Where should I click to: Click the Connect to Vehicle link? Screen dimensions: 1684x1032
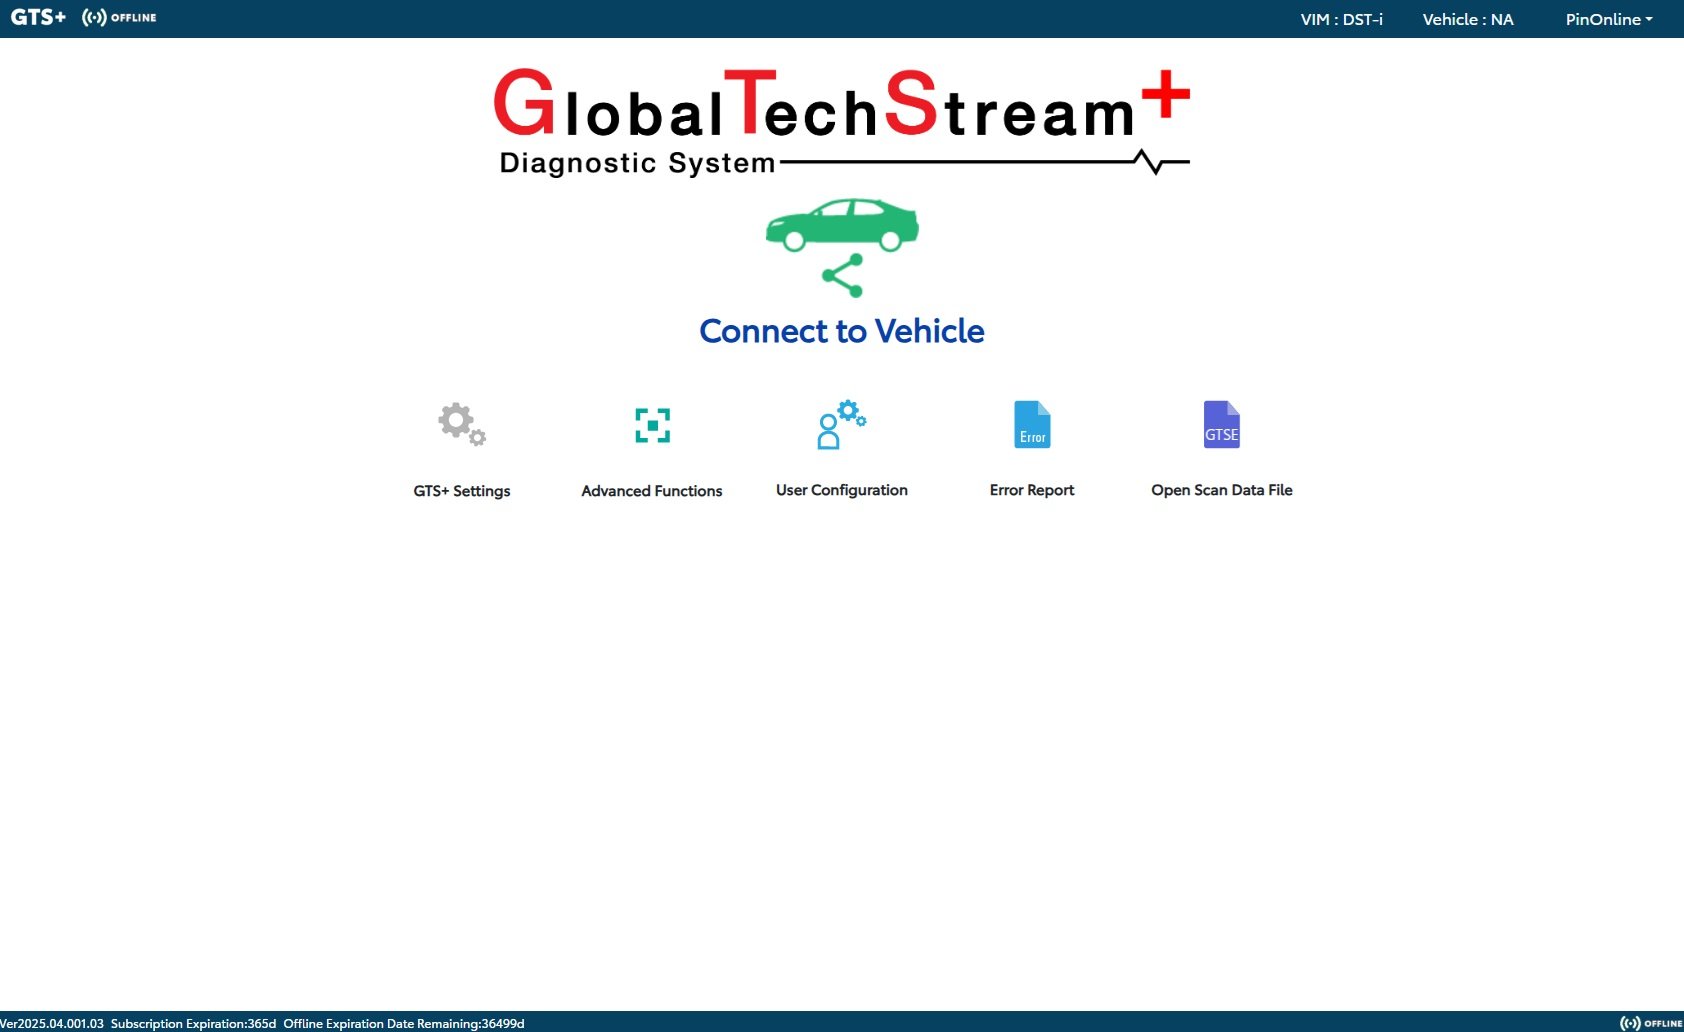[842, 331]
